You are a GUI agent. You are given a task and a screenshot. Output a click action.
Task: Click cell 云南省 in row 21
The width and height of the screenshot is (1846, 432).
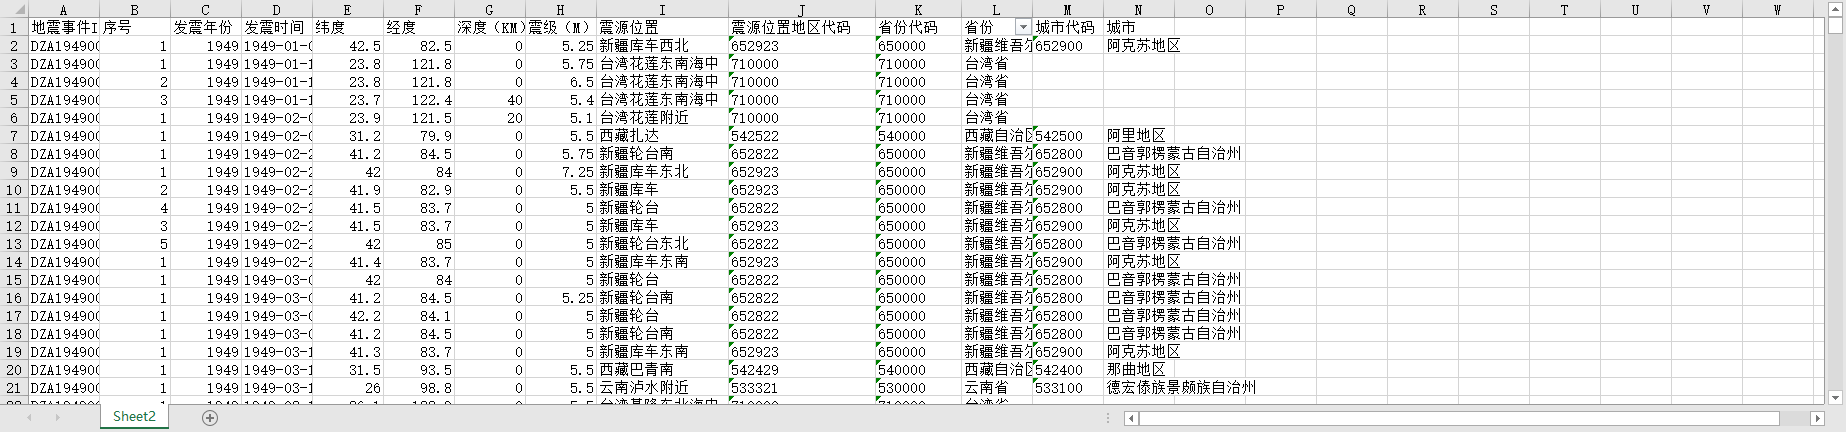click(x=997, y=387)
